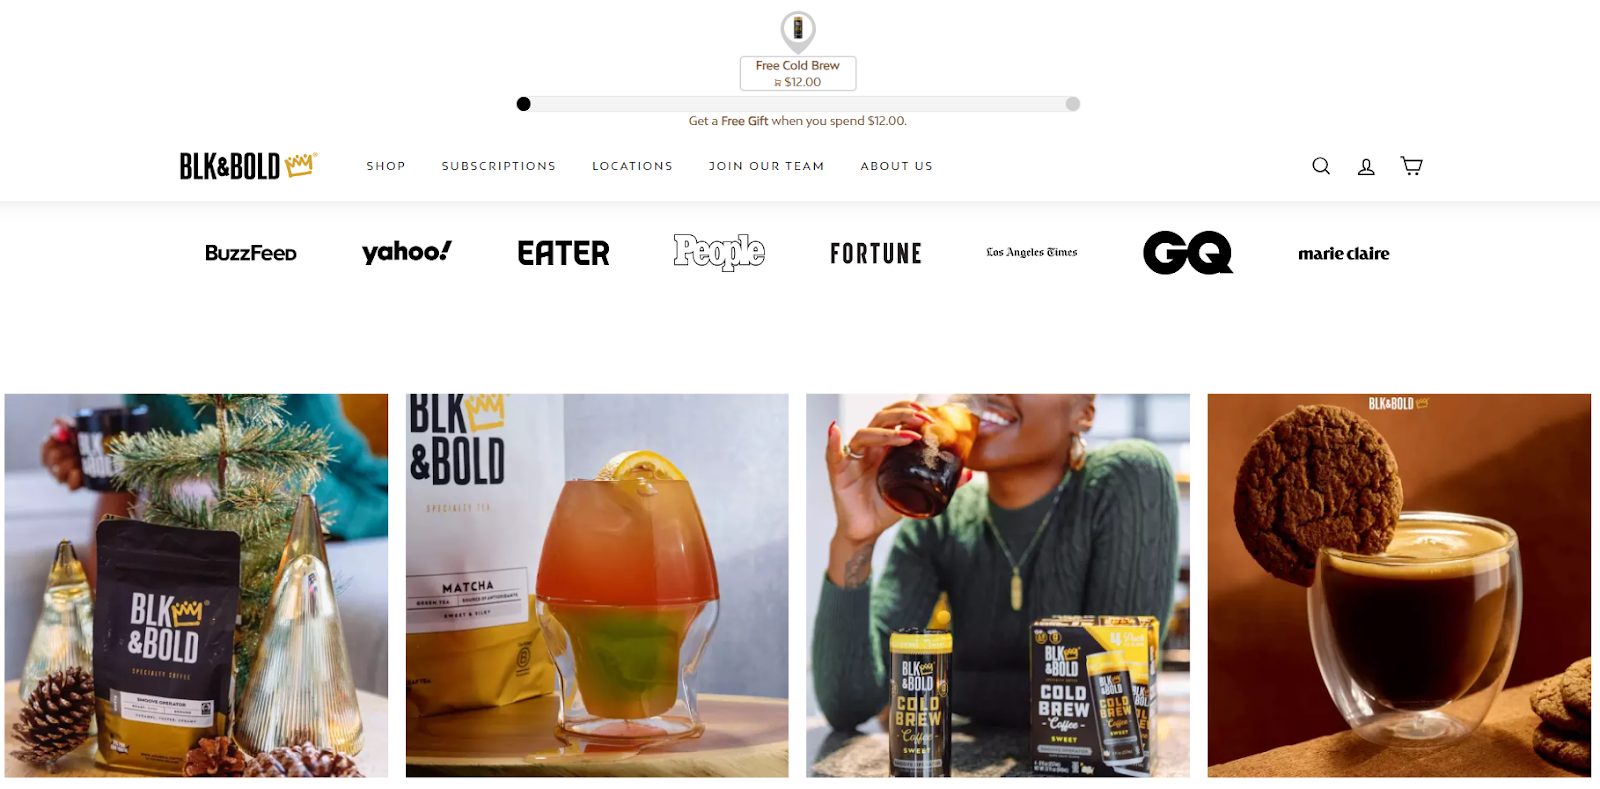Open the search magnifier icon
Screen dimensions: 1600x789
click(x=1321, y=166)
